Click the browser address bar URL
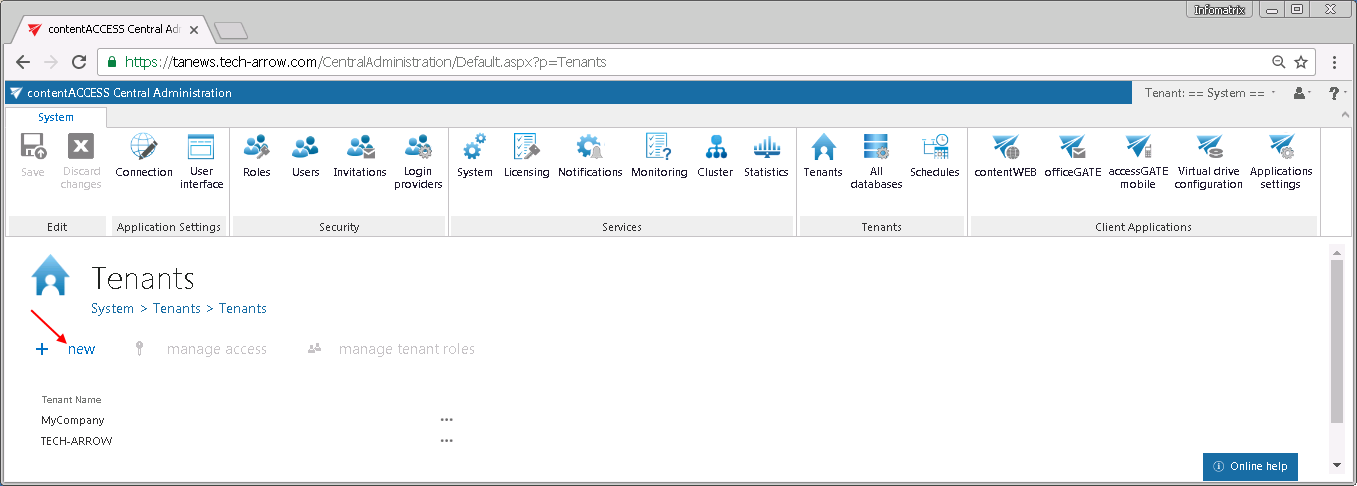 (365, 62)
